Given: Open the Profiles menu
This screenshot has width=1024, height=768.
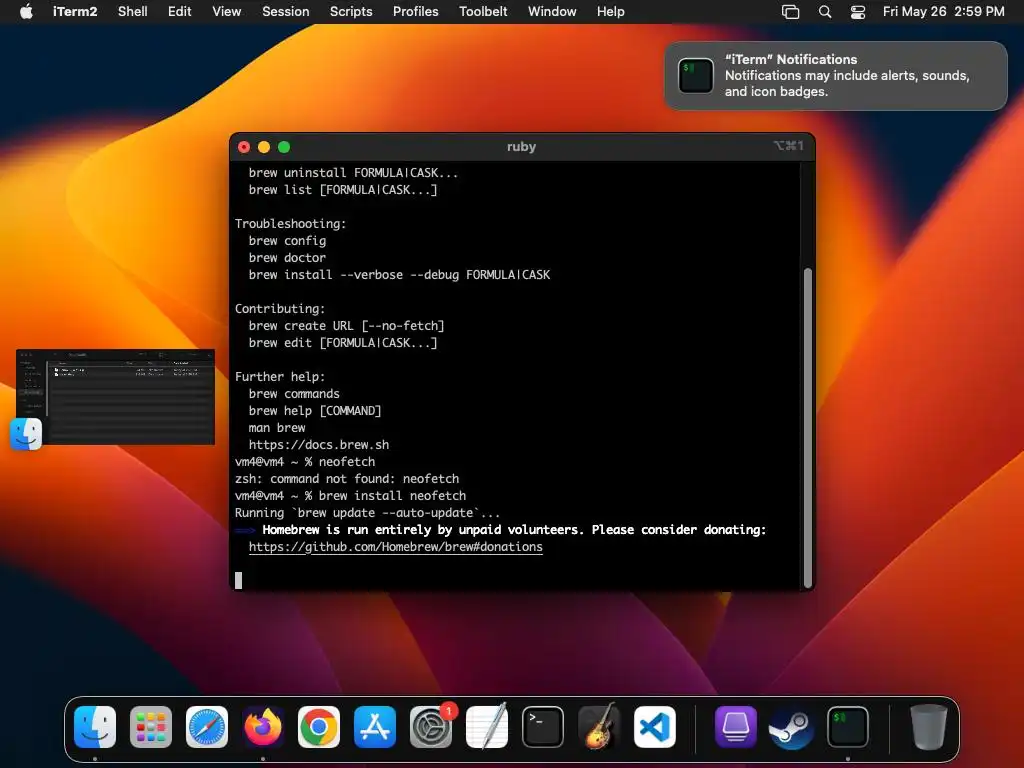Looking at the screenshot, I should pyautogui.click(x=415, y=12).
